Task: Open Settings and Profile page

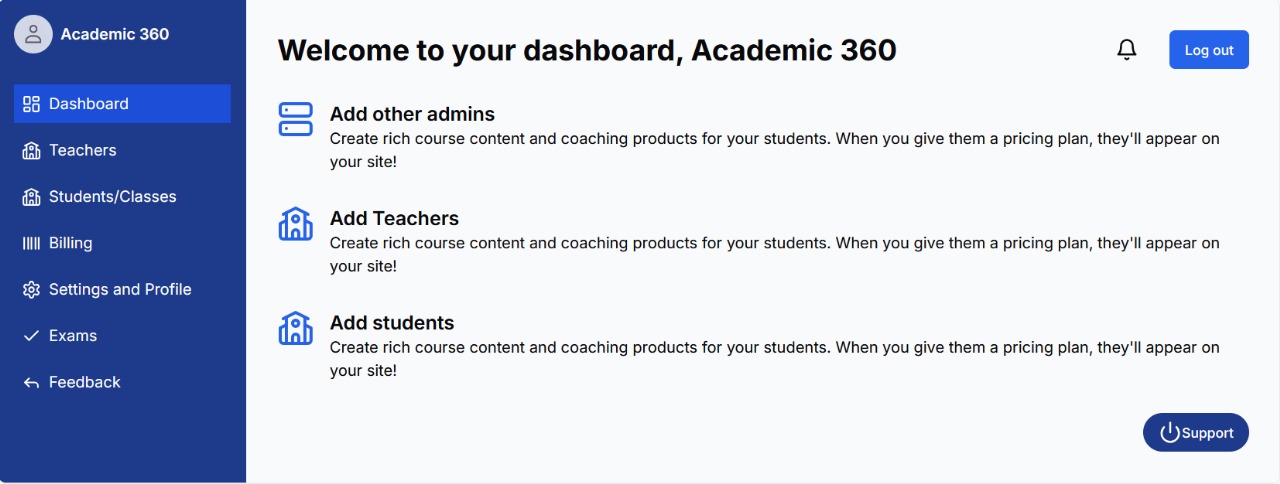Action: (120, 290)
